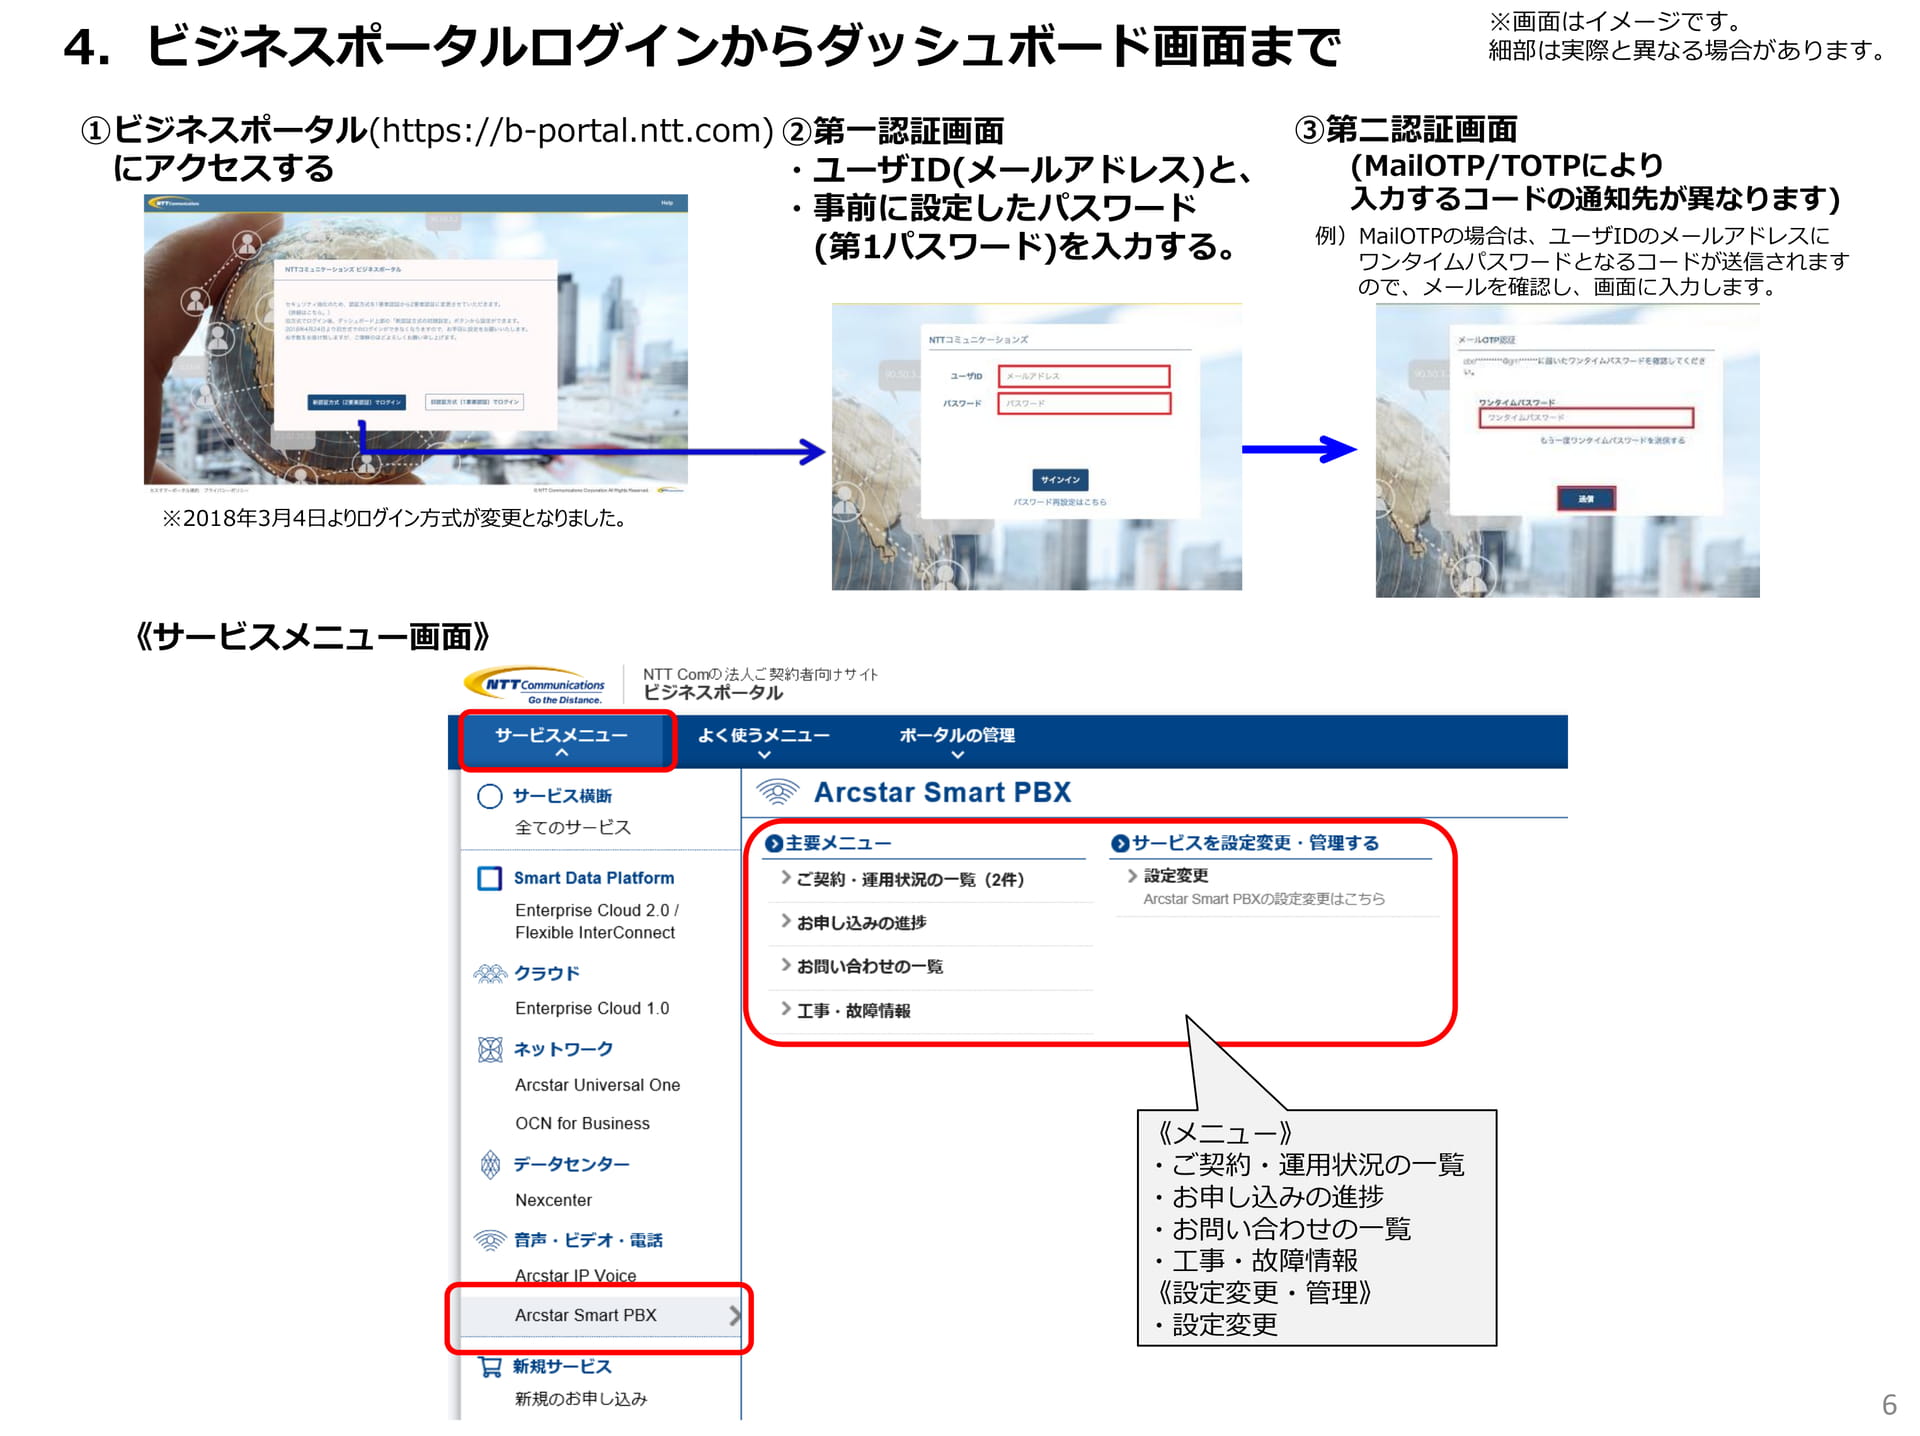
Task: Open 工事・故障情報
Action: point(853,1011)
